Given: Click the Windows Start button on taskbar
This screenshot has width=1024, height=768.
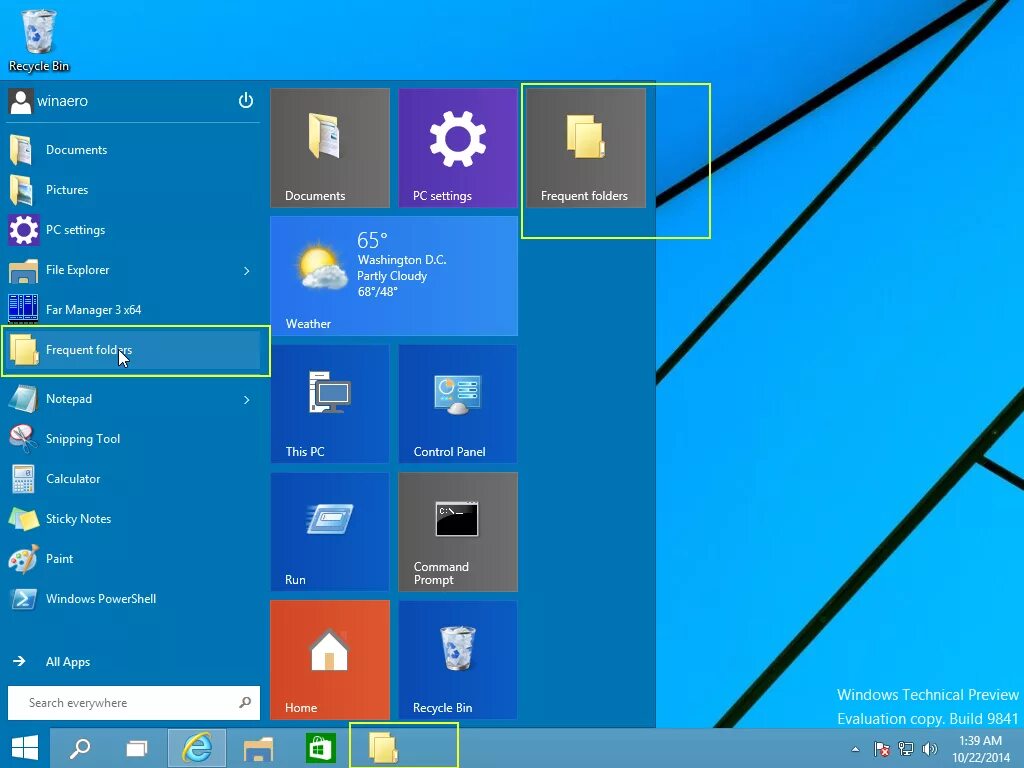Looking at the screenshot, I should [x=25, y=748].
